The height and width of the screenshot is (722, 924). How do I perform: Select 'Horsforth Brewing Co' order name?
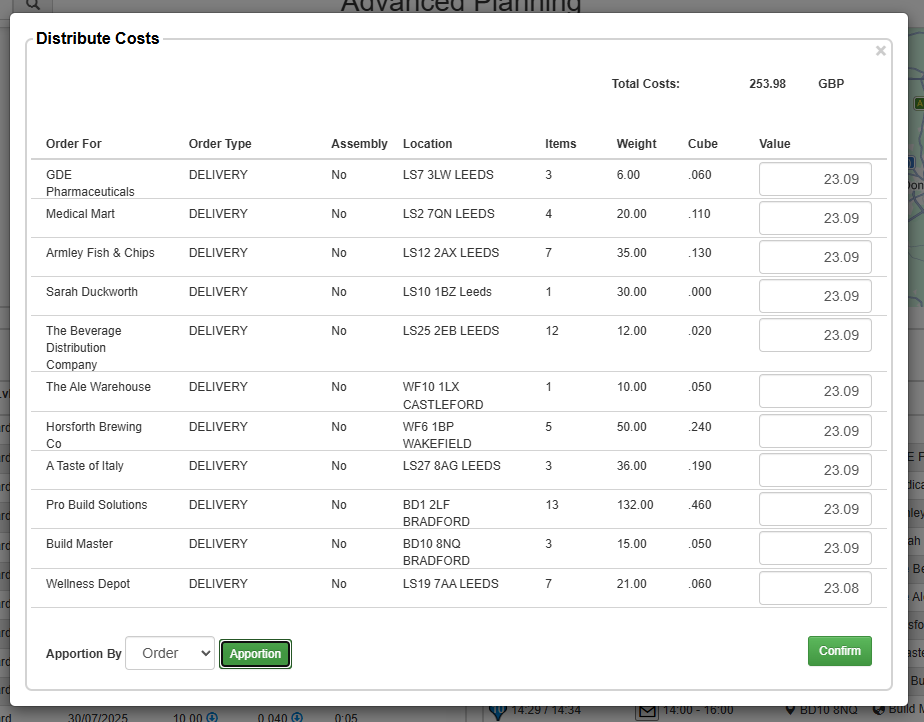click(94, 435)
